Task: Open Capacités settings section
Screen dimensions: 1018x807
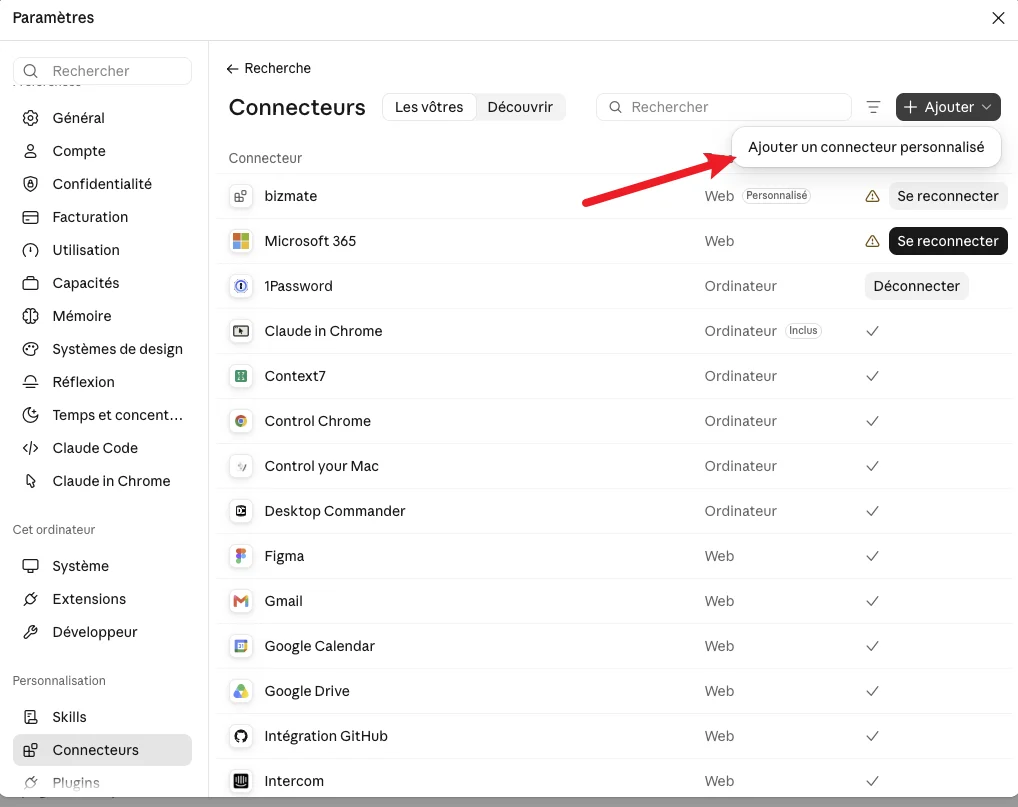Action: 102,283
